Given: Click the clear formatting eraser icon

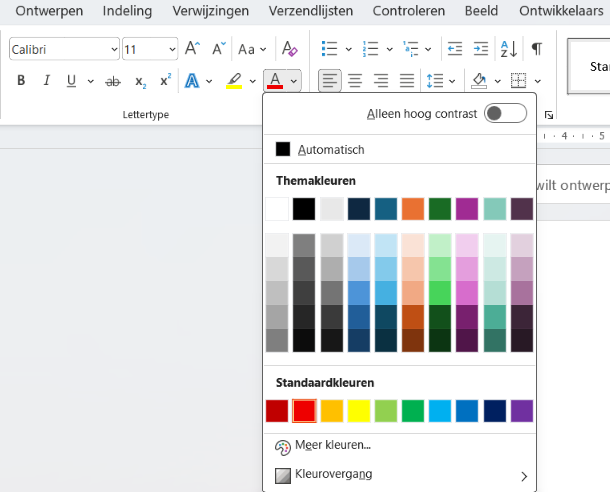Looking at the screenshot, I should 289,49.
